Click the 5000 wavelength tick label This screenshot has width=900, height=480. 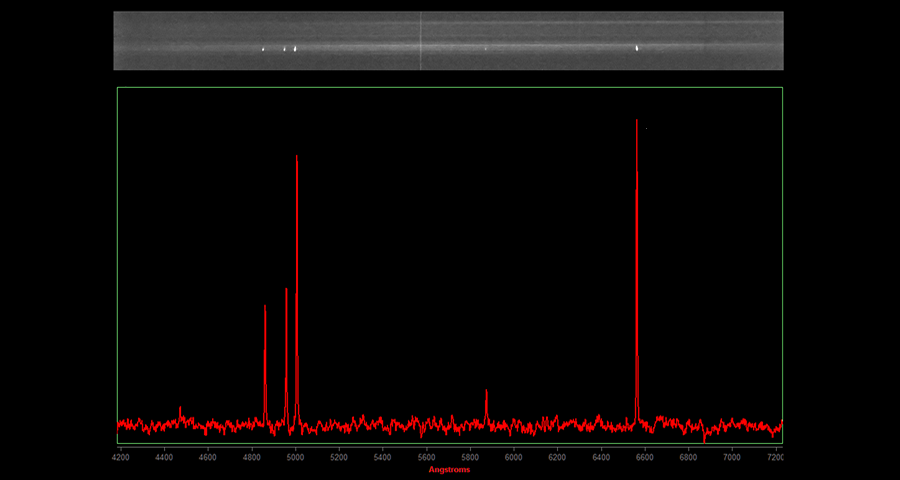point(295,457)
